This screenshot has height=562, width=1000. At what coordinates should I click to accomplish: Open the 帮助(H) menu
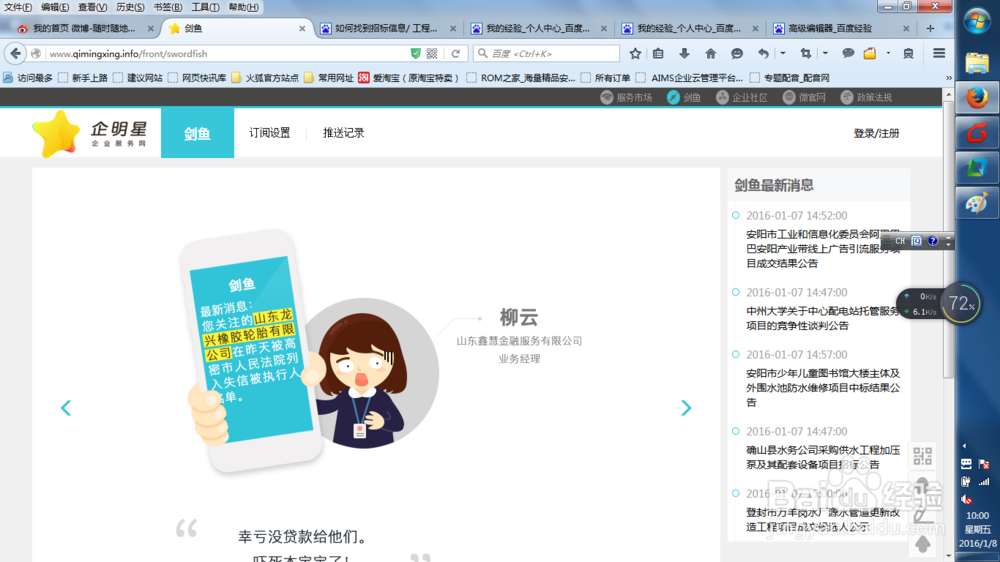[243, 7]
